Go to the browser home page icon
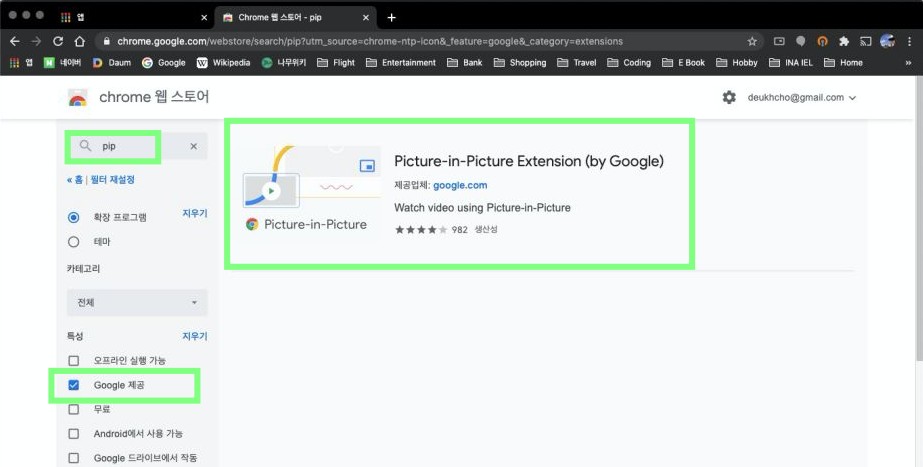The image size is (923, 467). click(x=80, y=41)
